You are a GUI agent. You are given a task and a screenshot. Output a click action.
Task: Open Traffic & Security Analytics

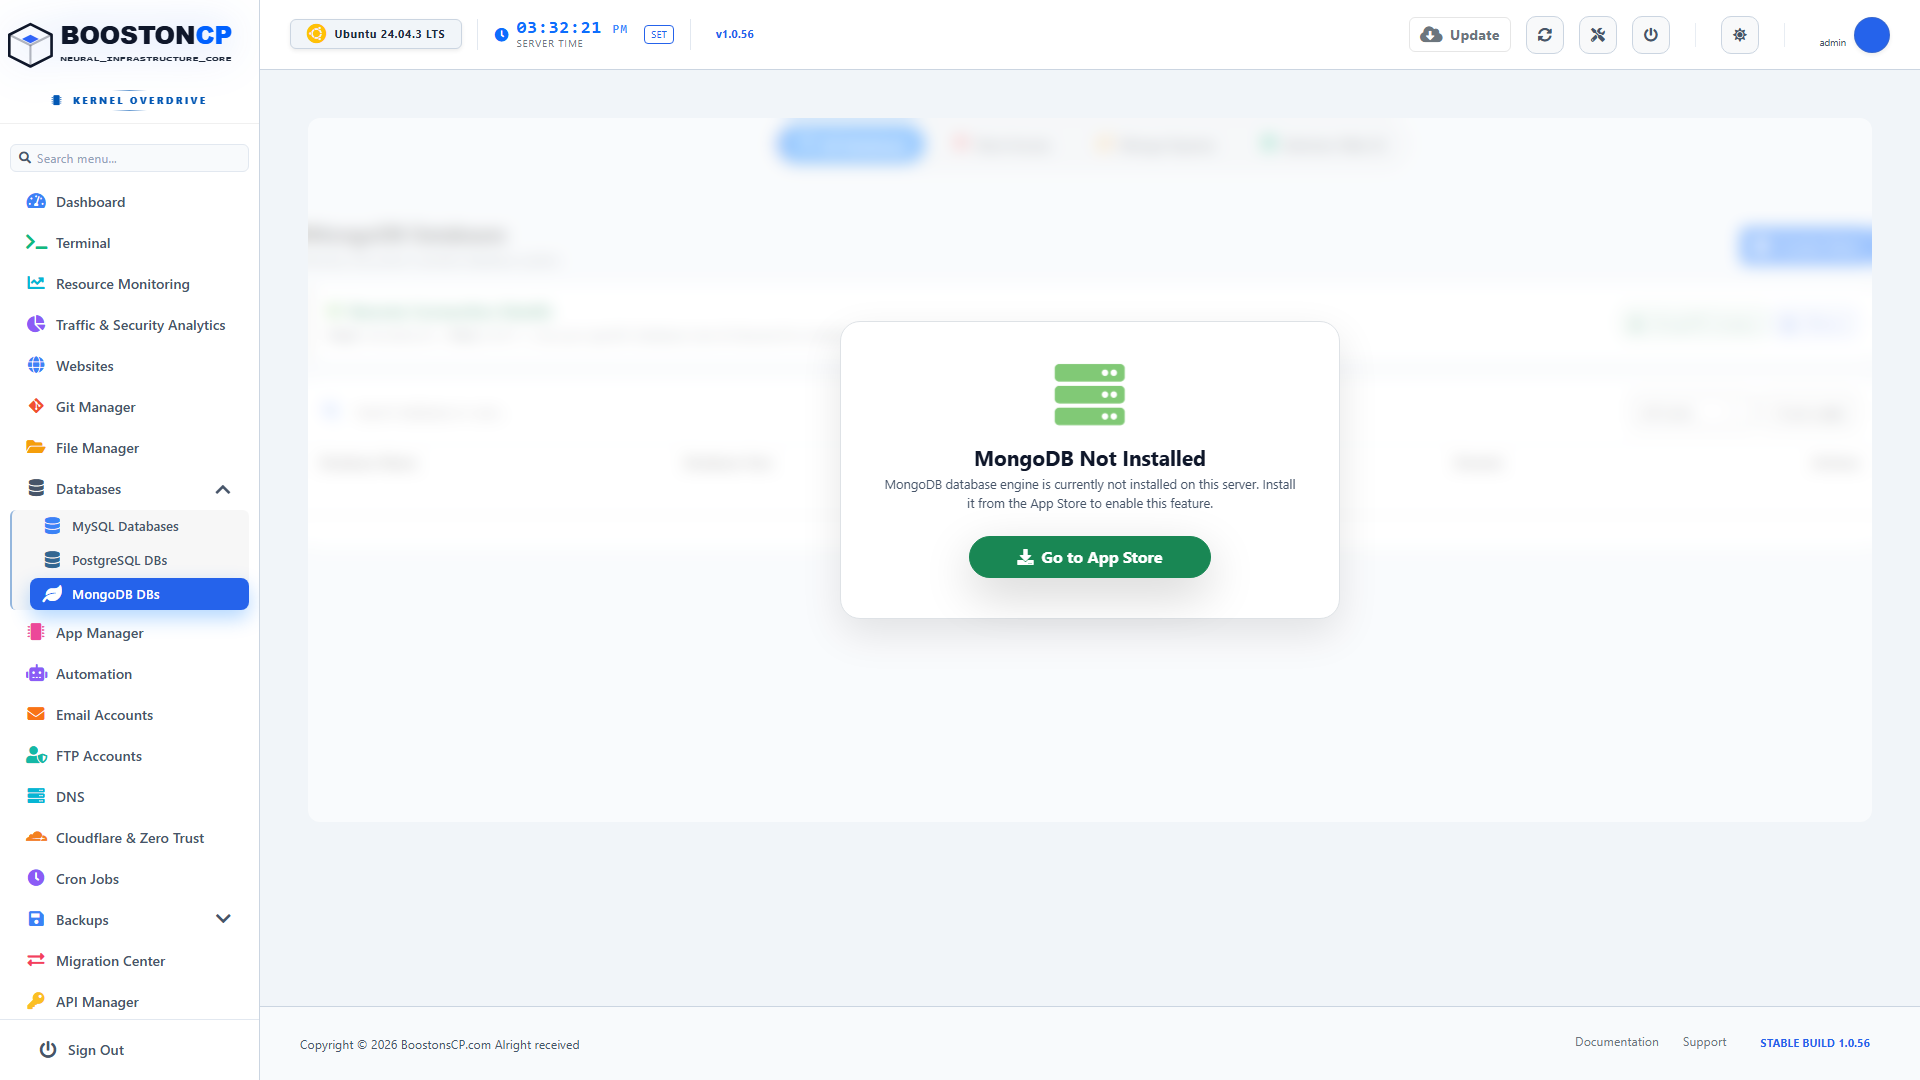point(129,325)
